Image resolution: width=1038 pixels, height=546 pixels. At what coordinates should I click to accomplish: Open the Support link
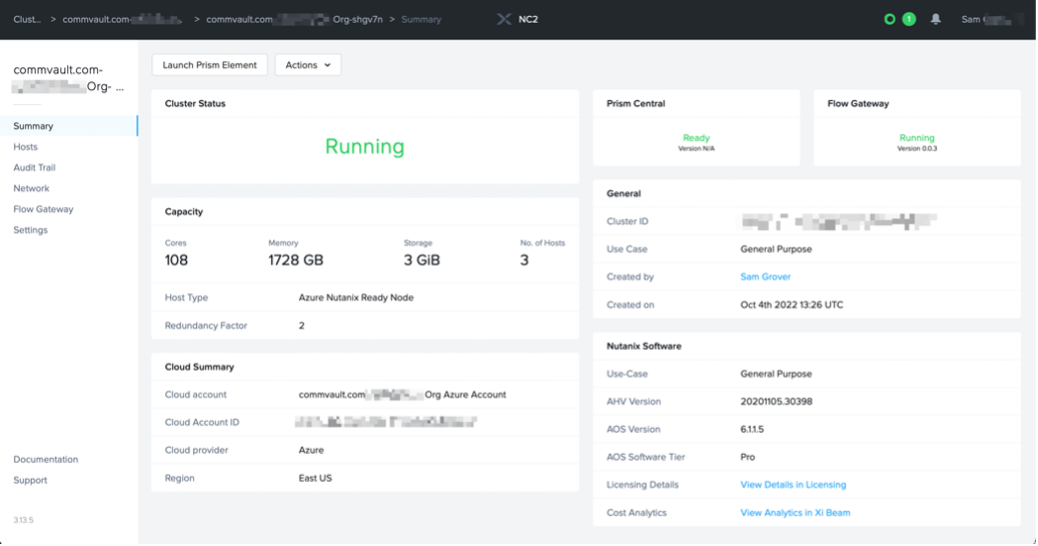tap(30, 480)
